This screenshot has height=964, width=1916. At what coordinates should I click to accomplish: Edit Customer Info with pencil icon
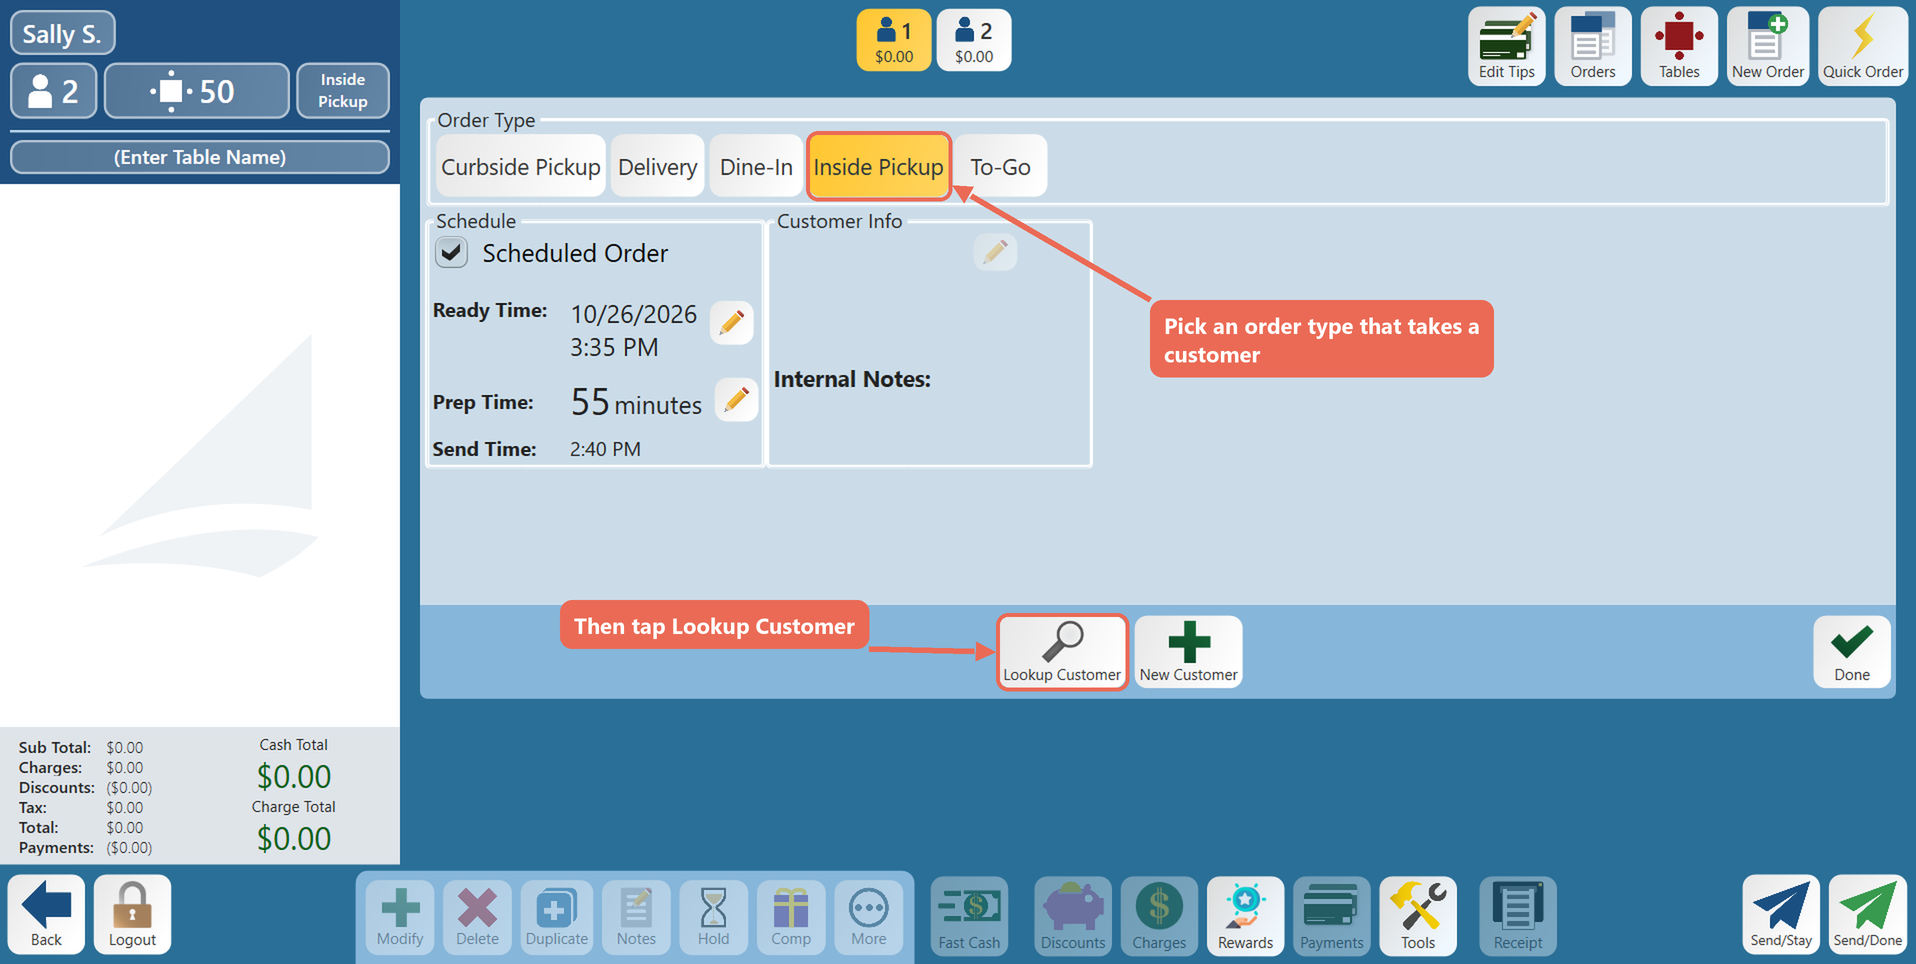tap(995, 252)
